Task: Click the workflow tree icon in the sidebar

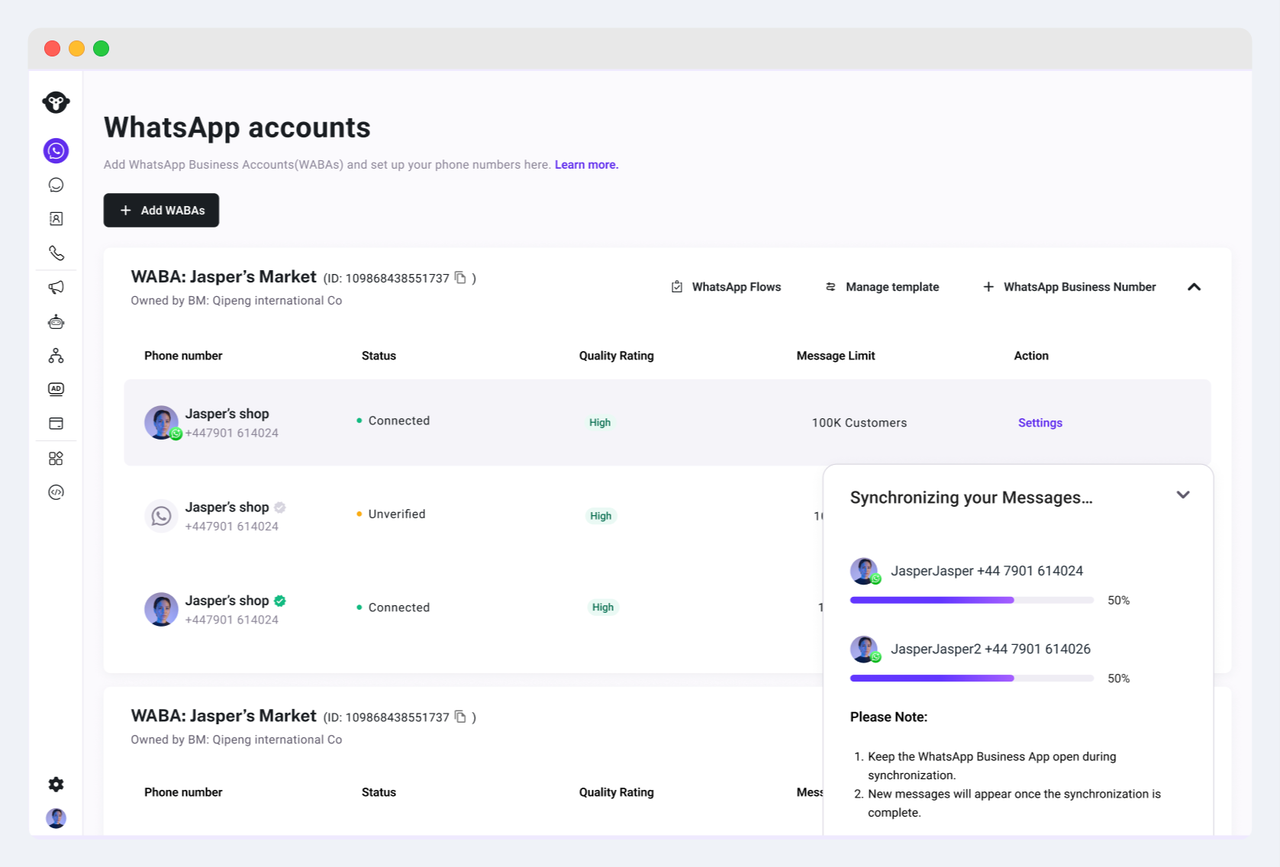Action: coord(56,355)
